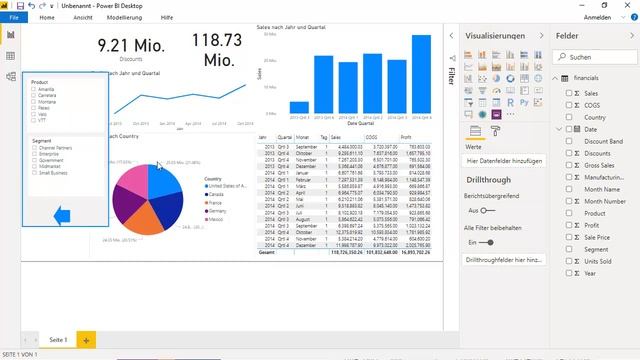Open help via blue question icon

pos(634,17)
